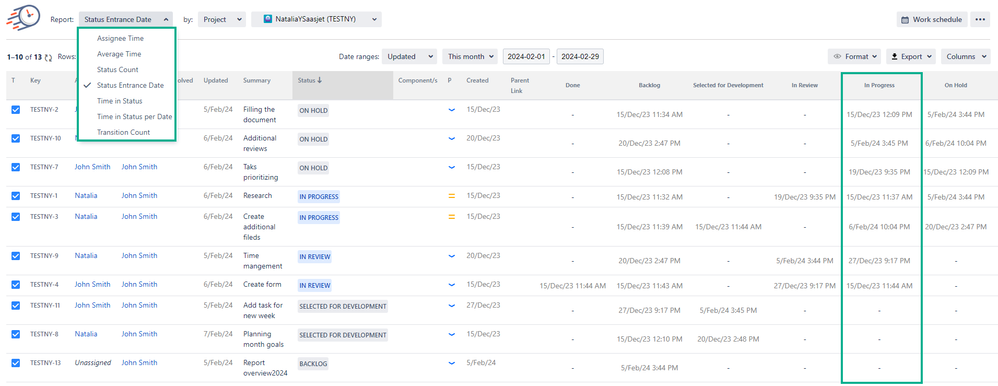
Task: Expand the This month date range dropdown
Action: click(470, 57)
